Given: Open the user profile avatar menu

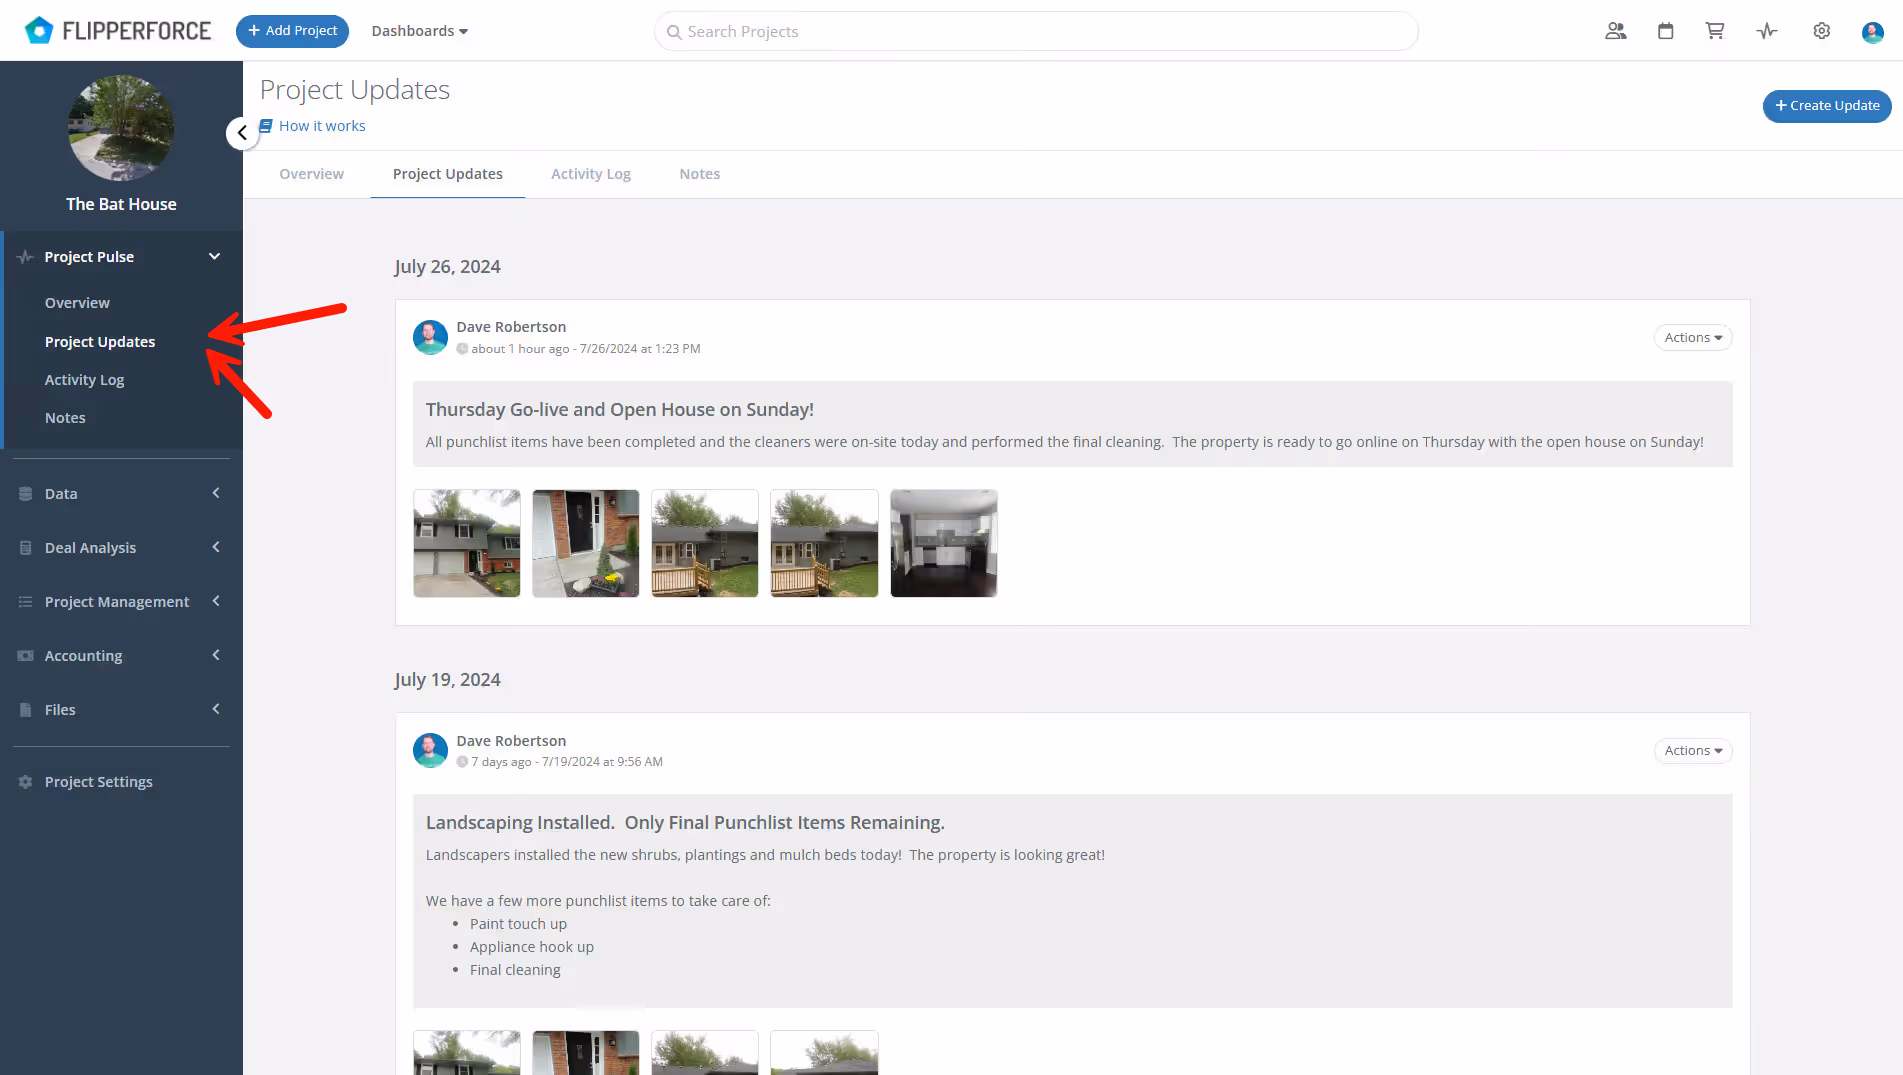Looking at the screenshot, I should [1872, 31].
